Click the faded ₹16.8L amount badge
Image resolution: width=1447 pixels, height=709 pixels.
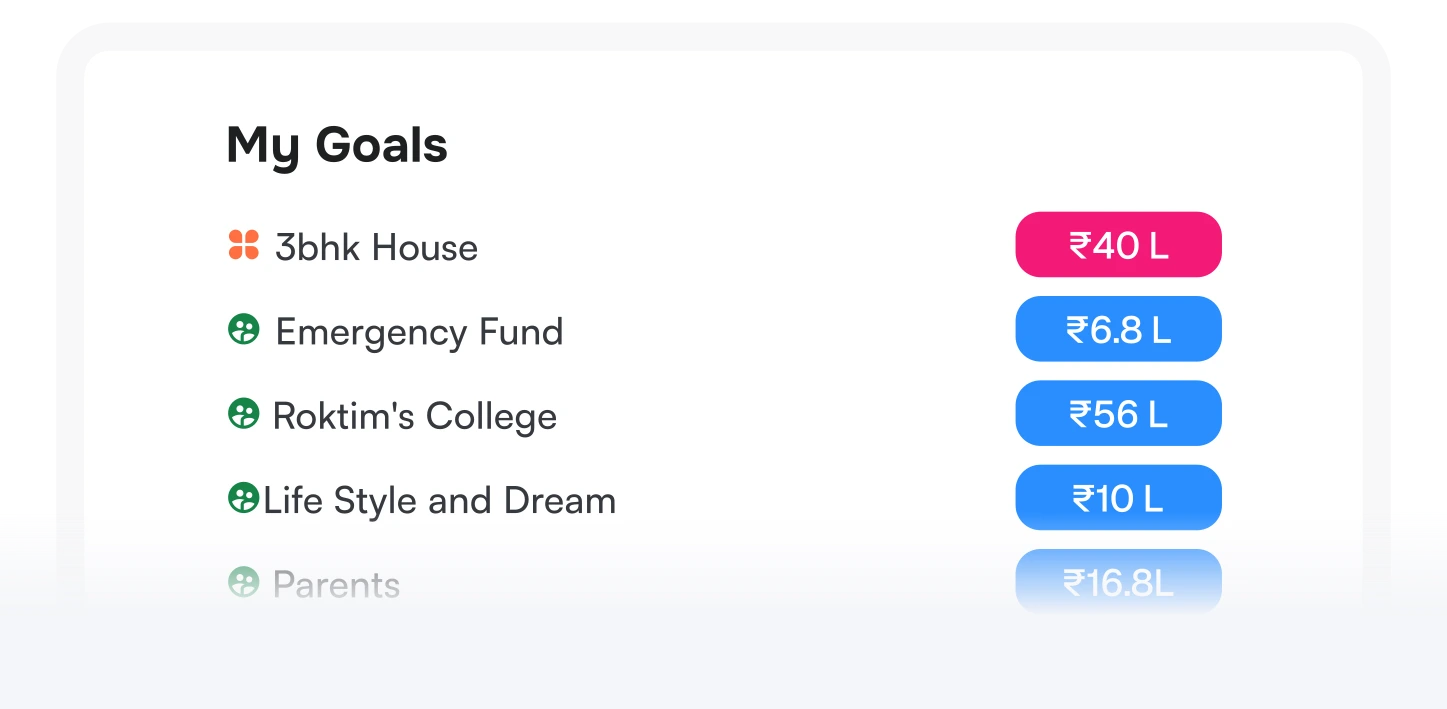pos(1118,581)
